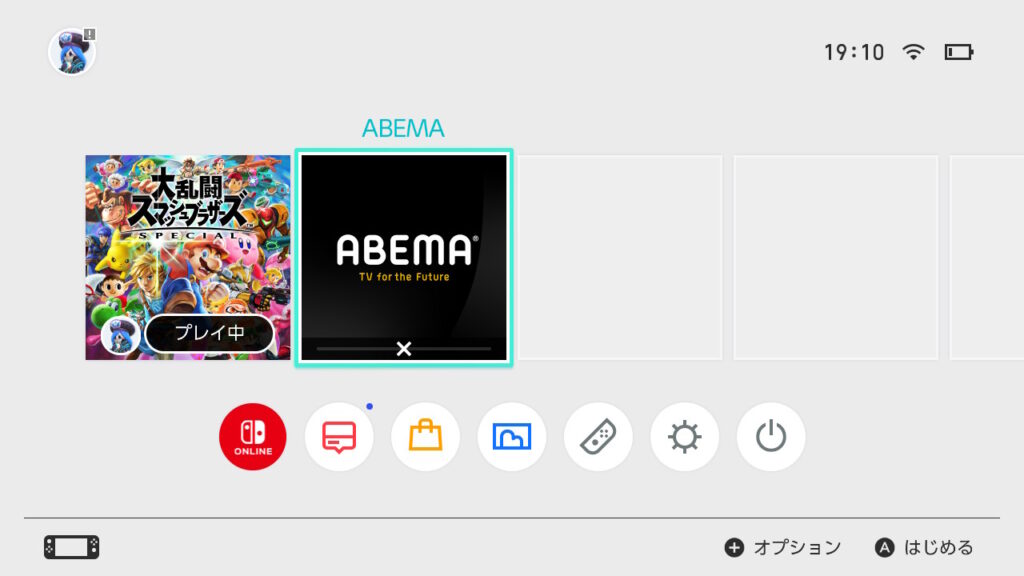Click the はじめる button
The height and width of the screenshot is (576, 1024).
[924, 547]
